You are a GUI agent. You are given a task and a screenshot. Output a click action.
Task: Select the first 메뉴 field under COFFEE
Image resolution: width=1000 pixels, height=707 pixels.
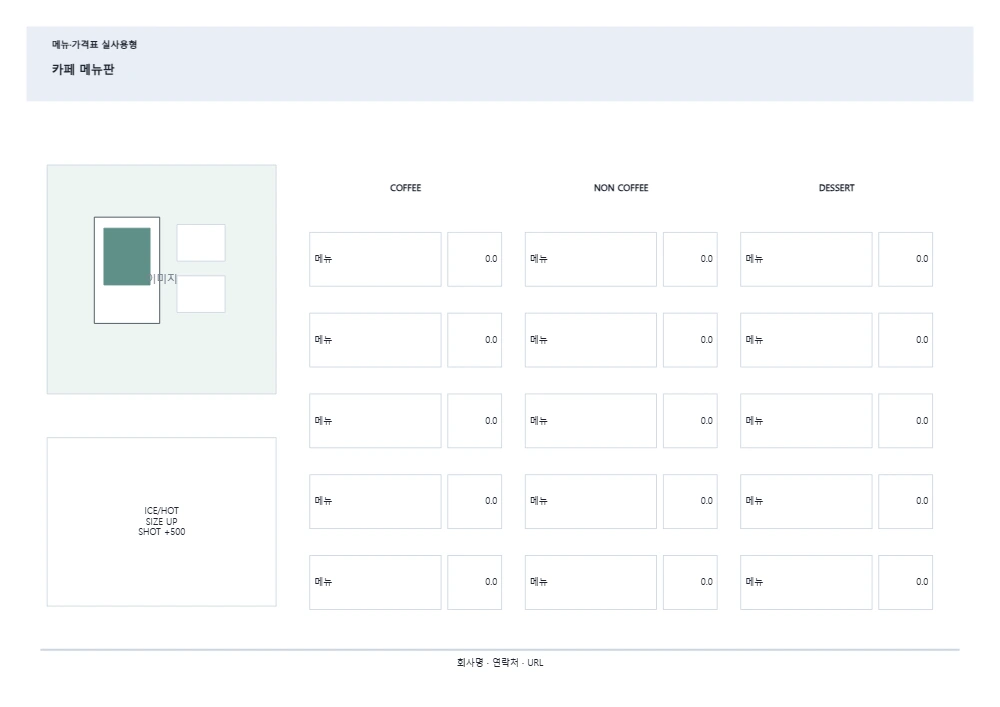pyautogui.click(x=375, y=259)
